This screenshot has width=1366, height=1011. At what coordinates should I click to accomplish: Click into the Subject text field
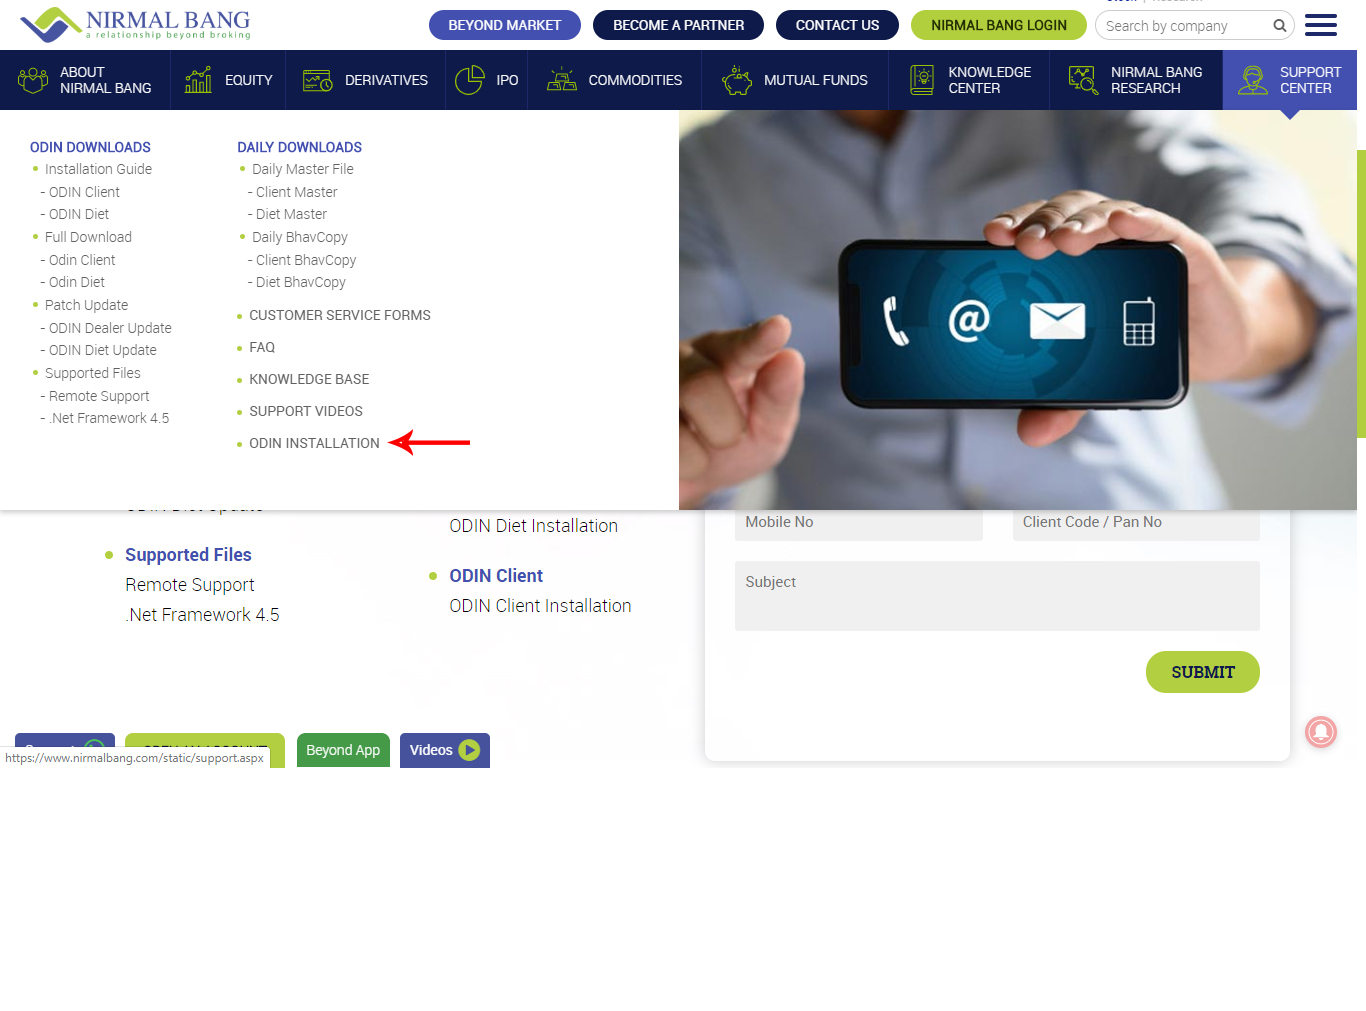(996, 596)
